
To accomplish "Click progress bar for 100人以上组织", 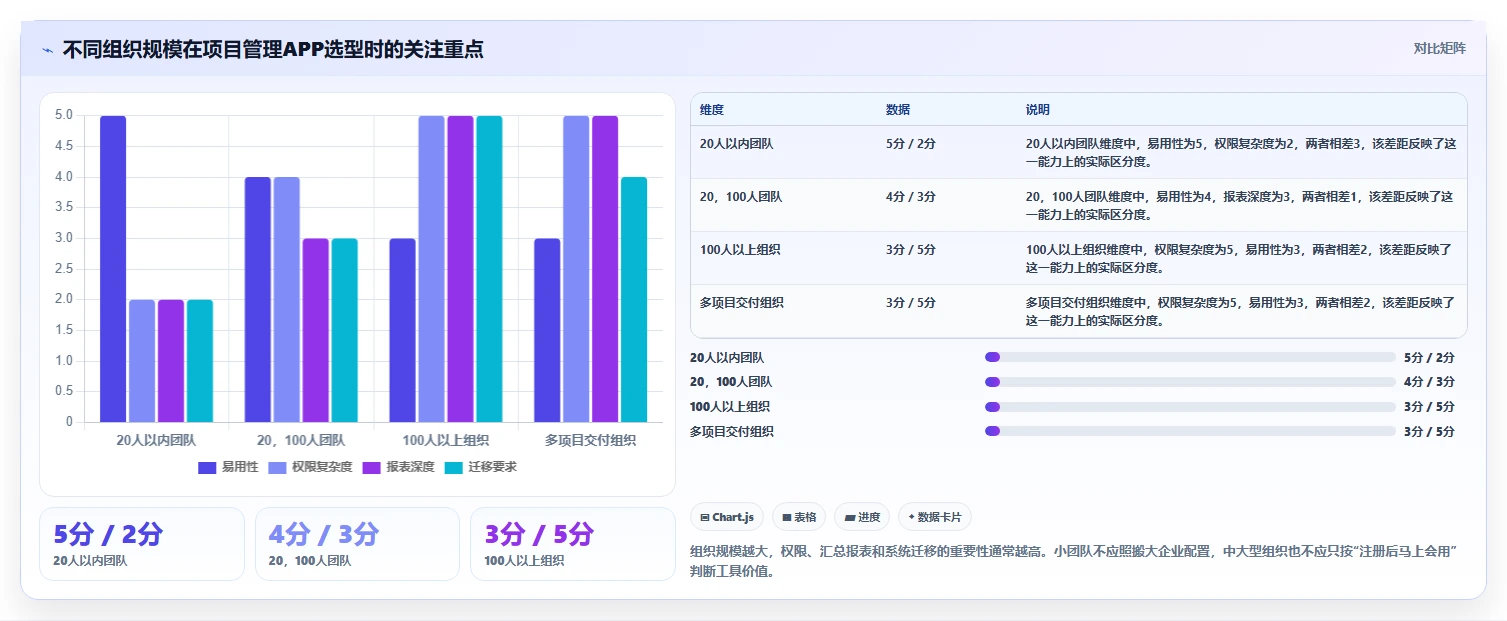I will click(1190, 407).
